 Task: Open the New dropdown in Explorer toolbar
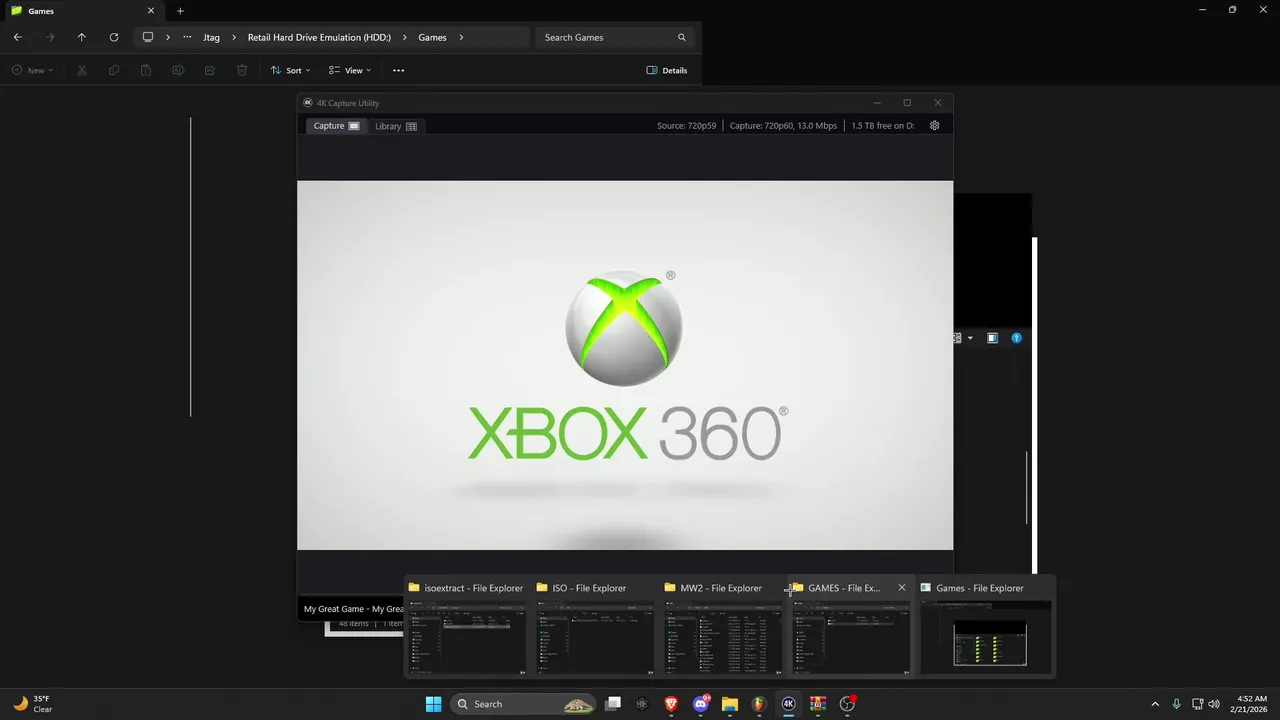pos(33,70)
